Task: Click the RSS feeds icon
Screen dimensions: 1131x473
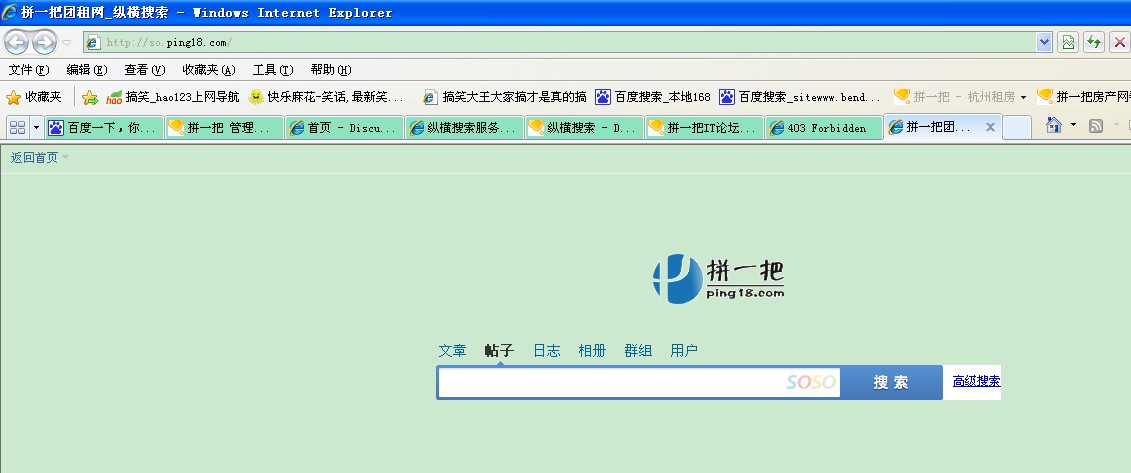Action: pos(1096,126)
